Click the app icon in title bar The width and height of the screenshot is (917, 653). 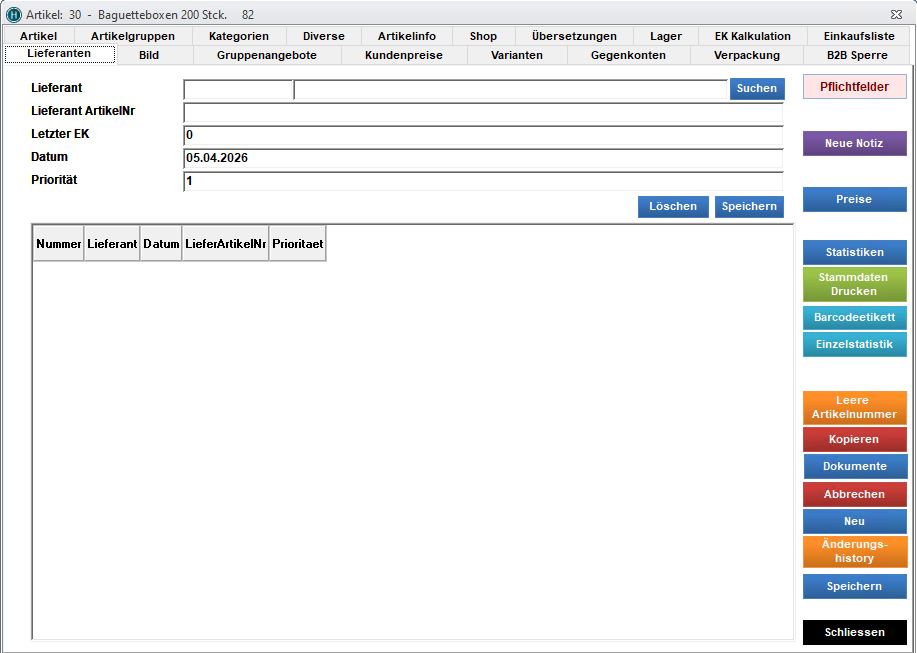(x=14, y=15)
